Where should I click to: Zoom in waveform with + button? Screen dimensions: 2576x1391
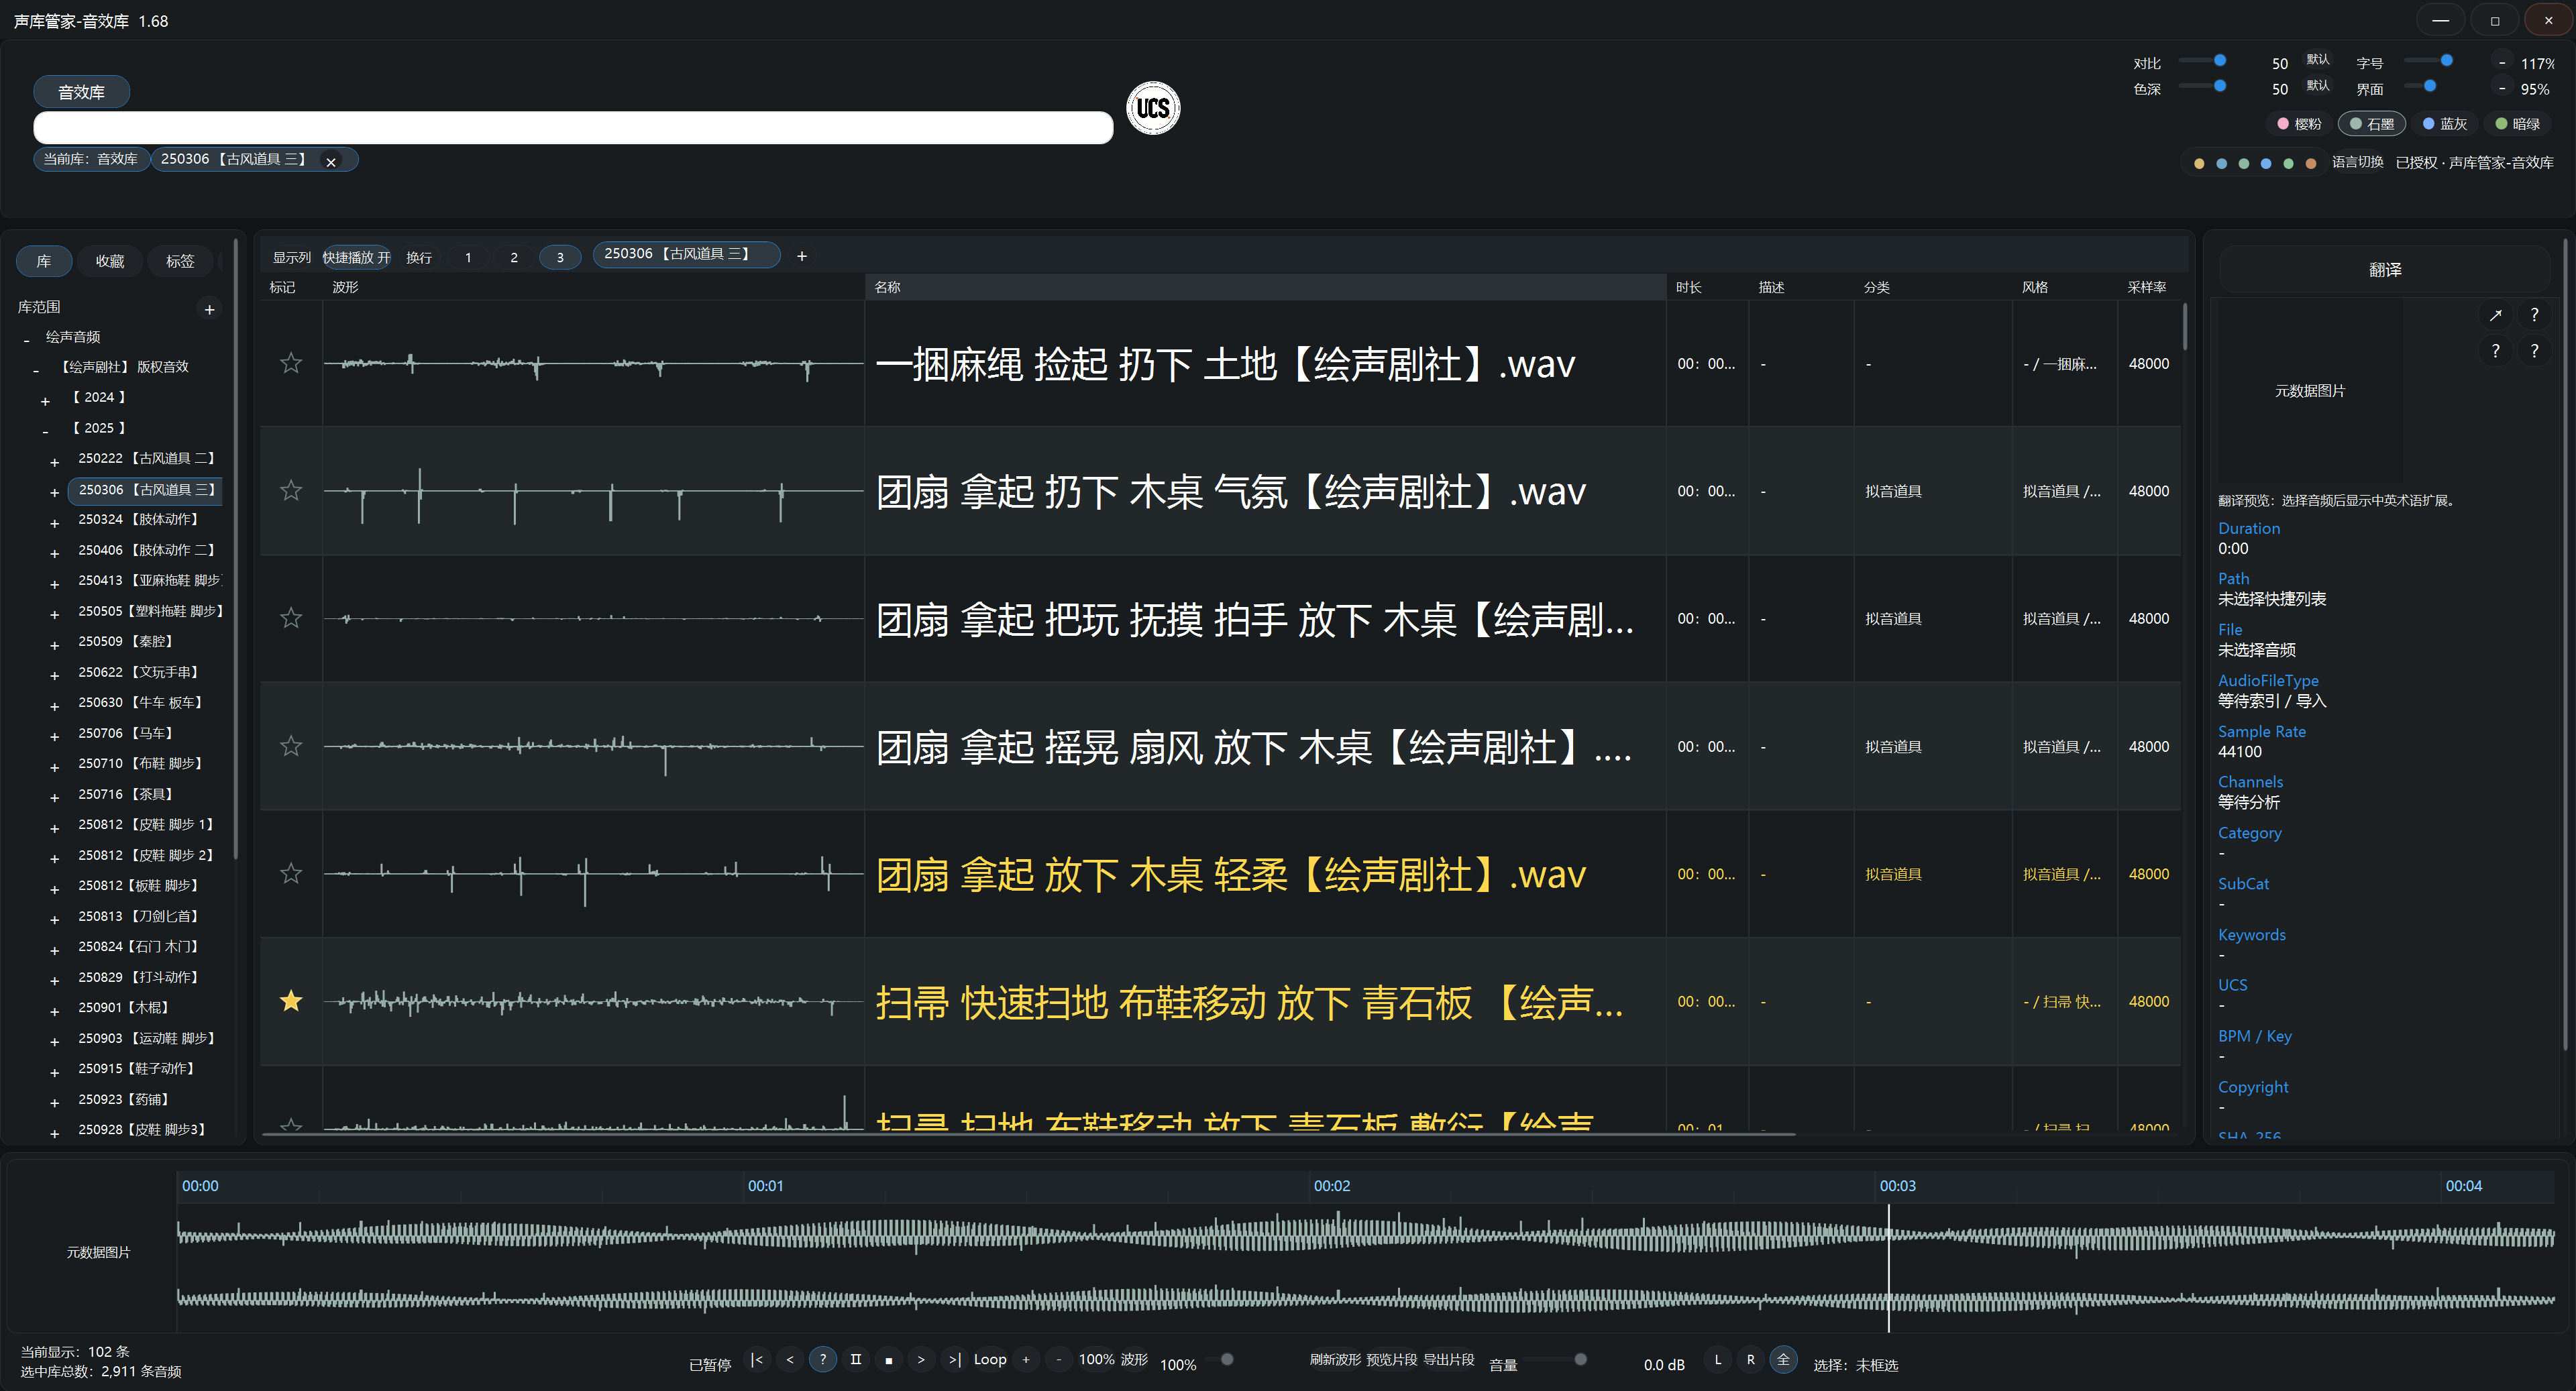1026,1359
